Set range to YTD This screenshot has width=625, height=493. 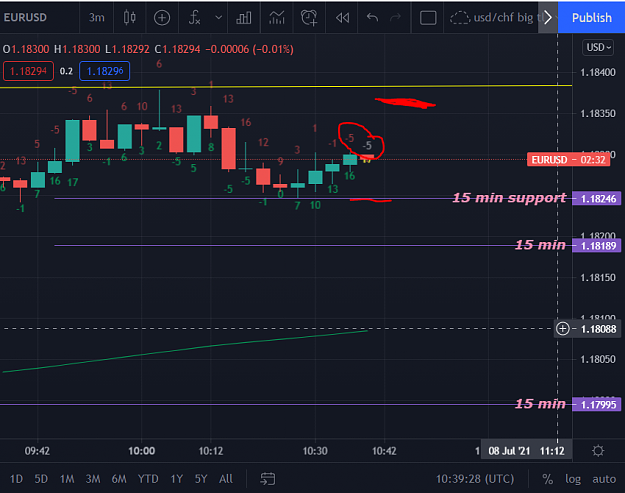tap(148, 479)
